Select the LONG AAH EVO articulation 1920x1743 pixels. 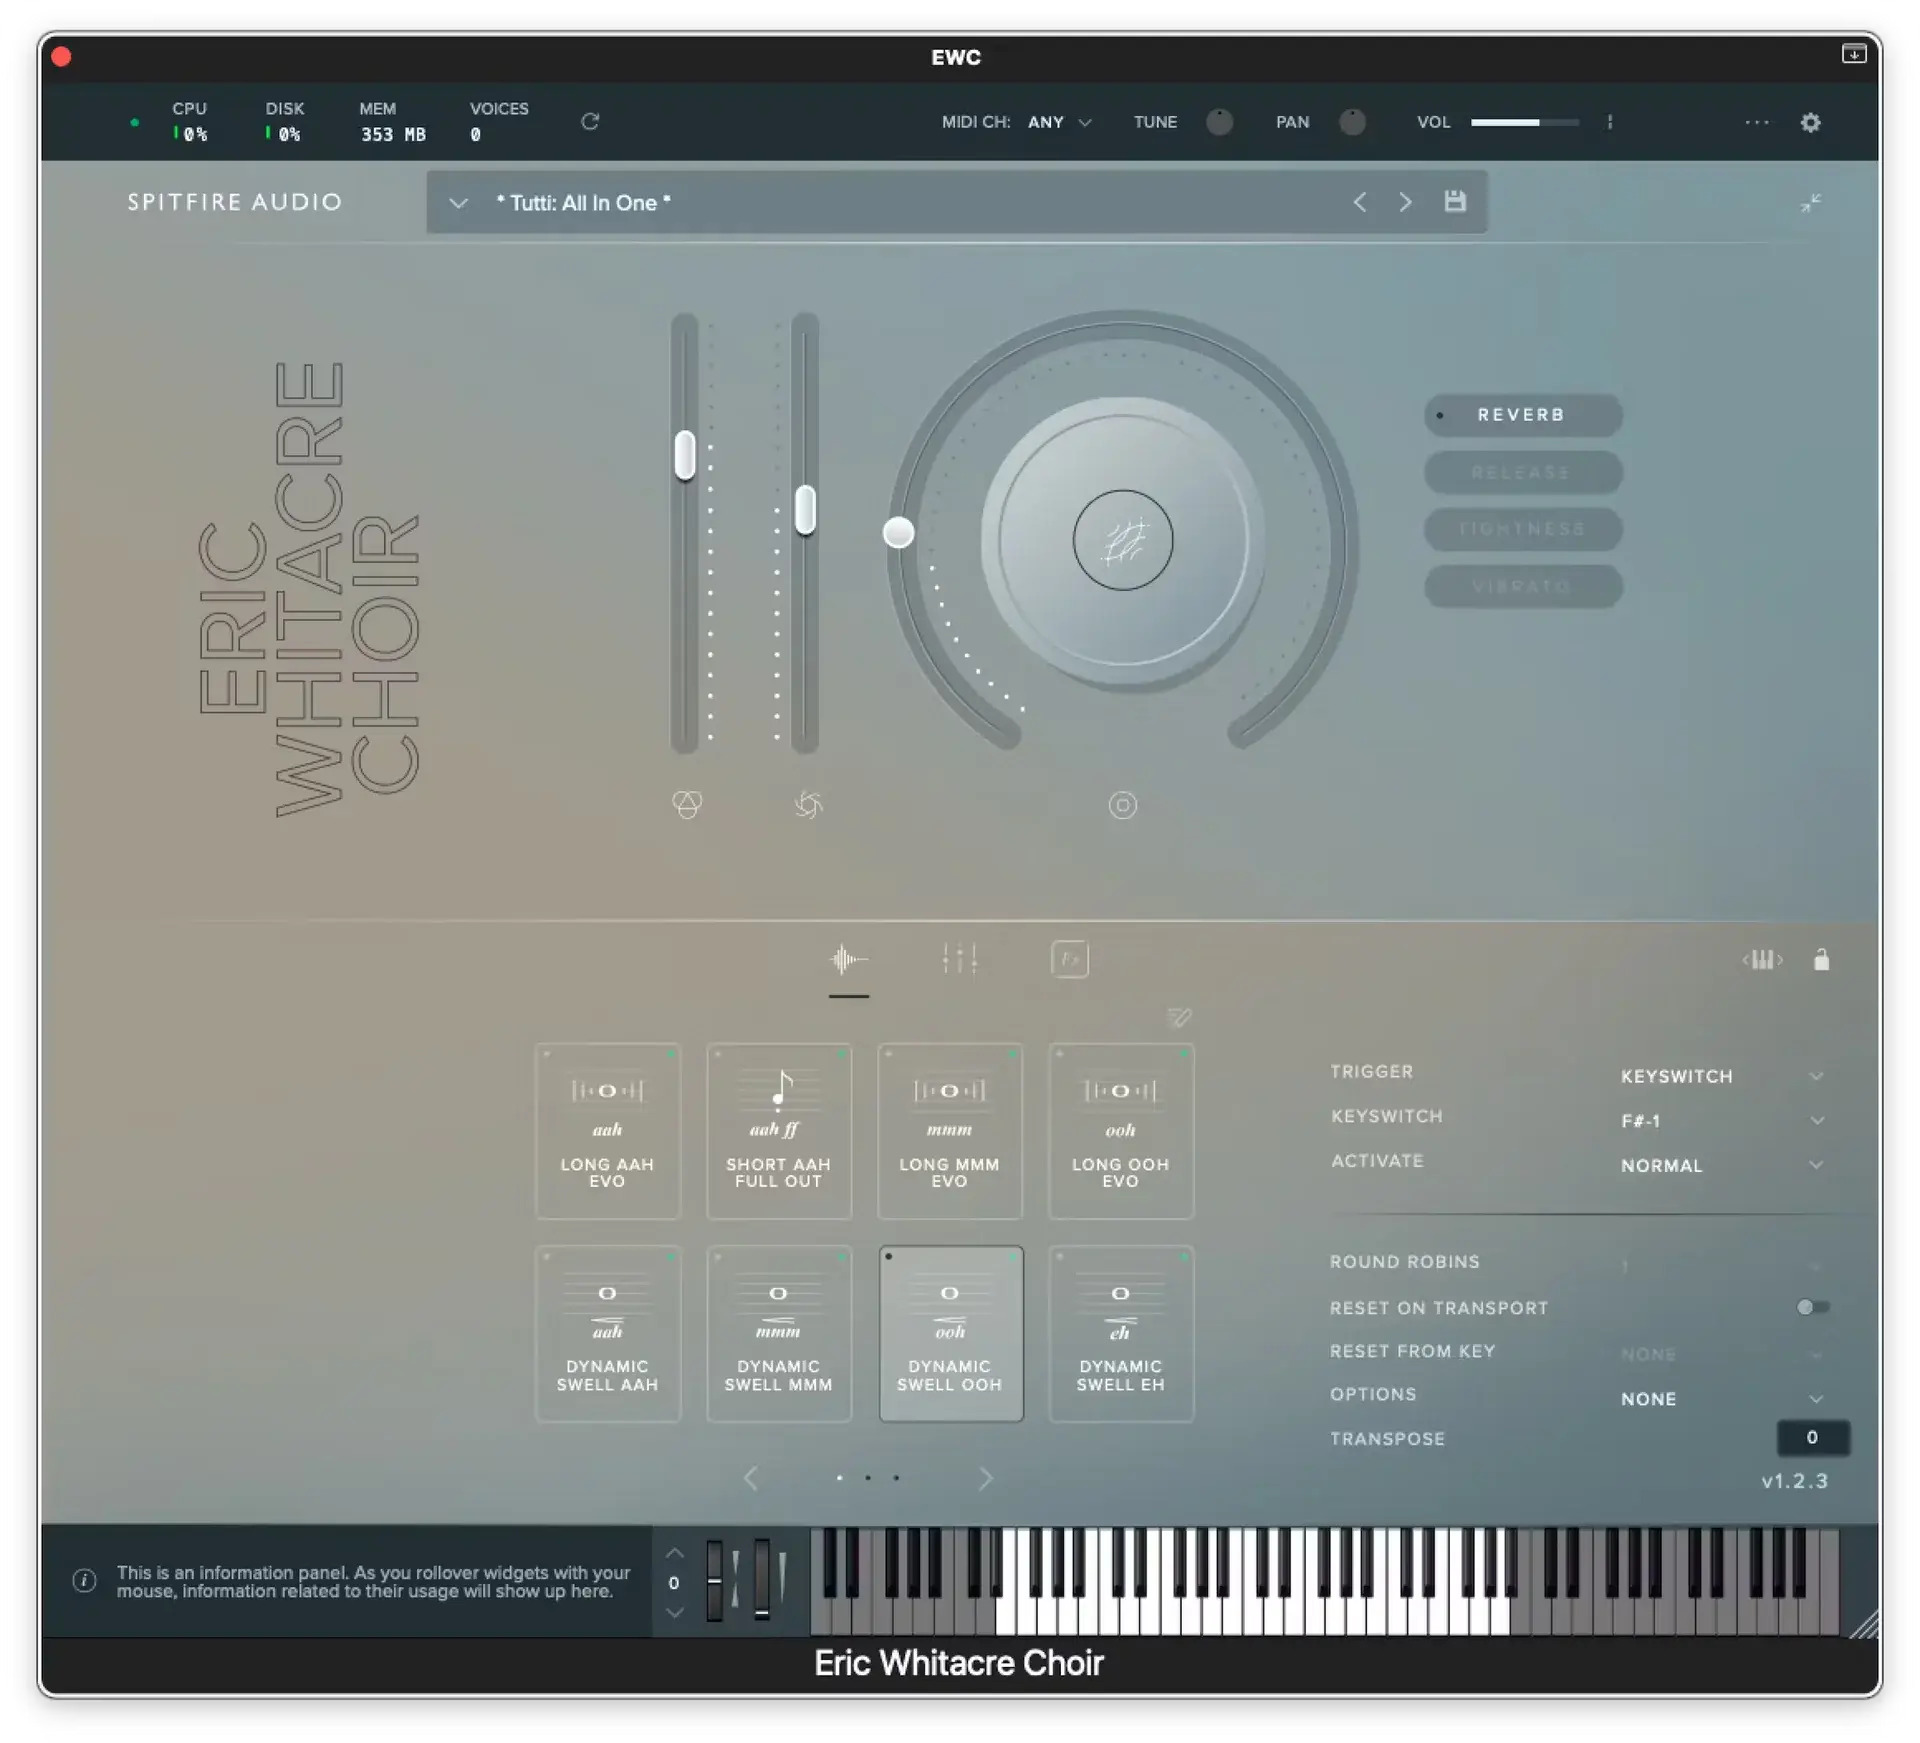point(607,1131)
